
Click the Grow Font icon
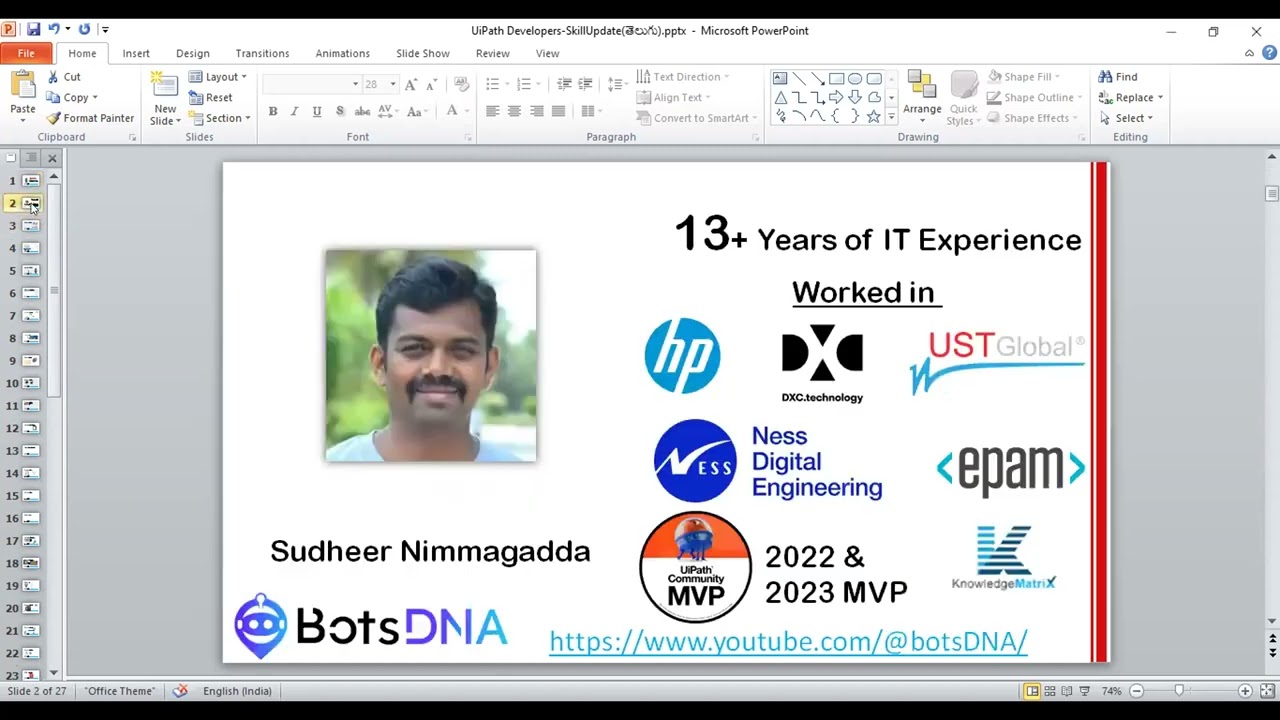(411, 84)
